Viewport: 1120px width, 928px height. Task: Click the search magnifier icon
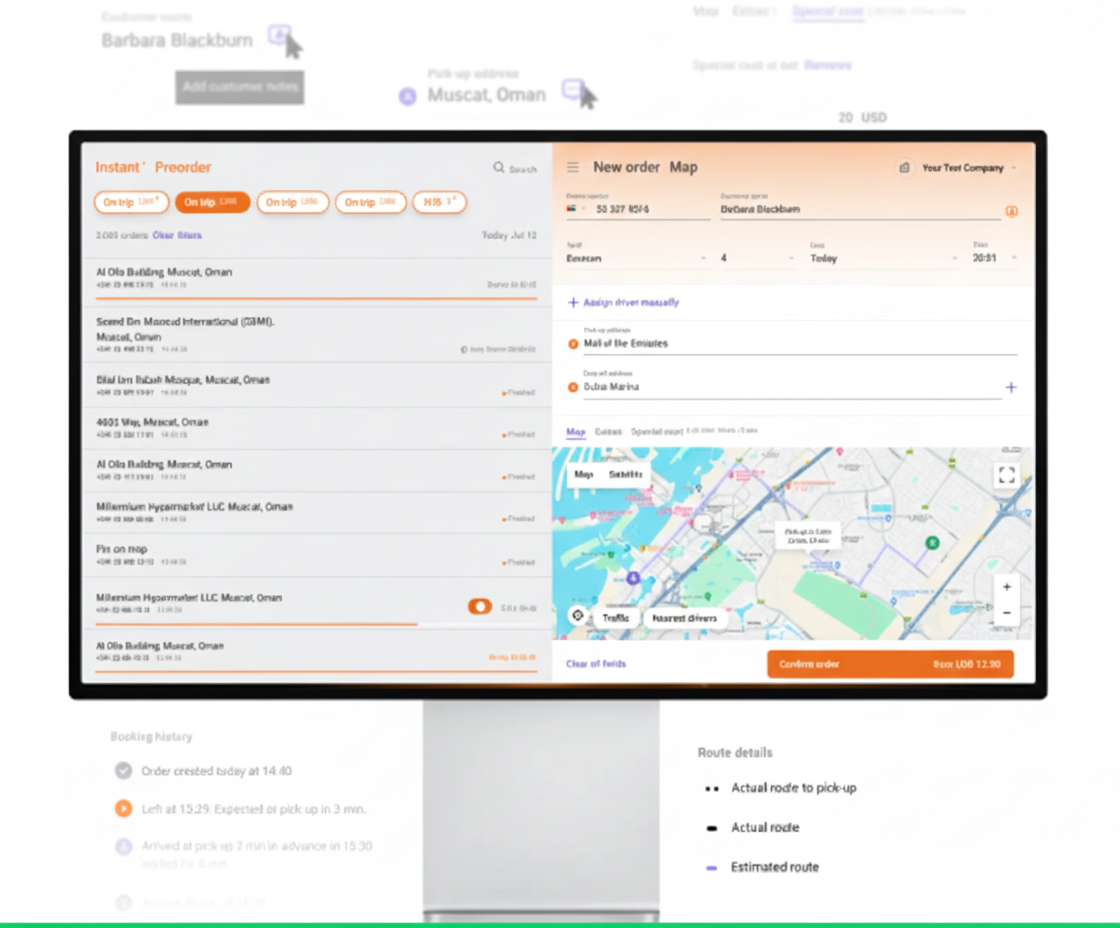pos(499,168)
